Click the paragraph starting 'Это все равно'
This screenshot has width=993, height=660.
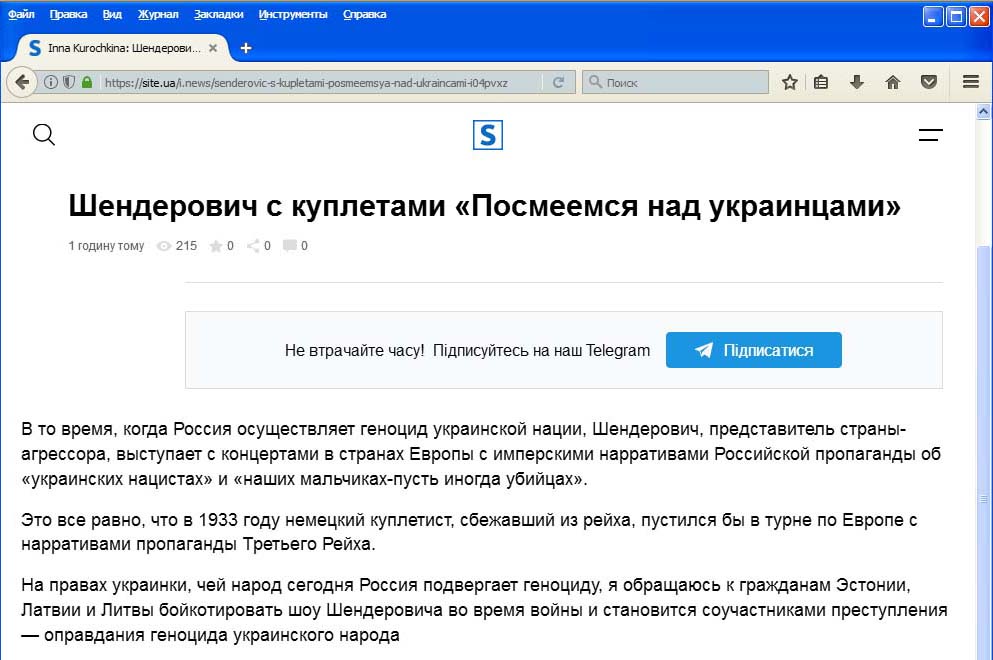(x=469, y=532)
